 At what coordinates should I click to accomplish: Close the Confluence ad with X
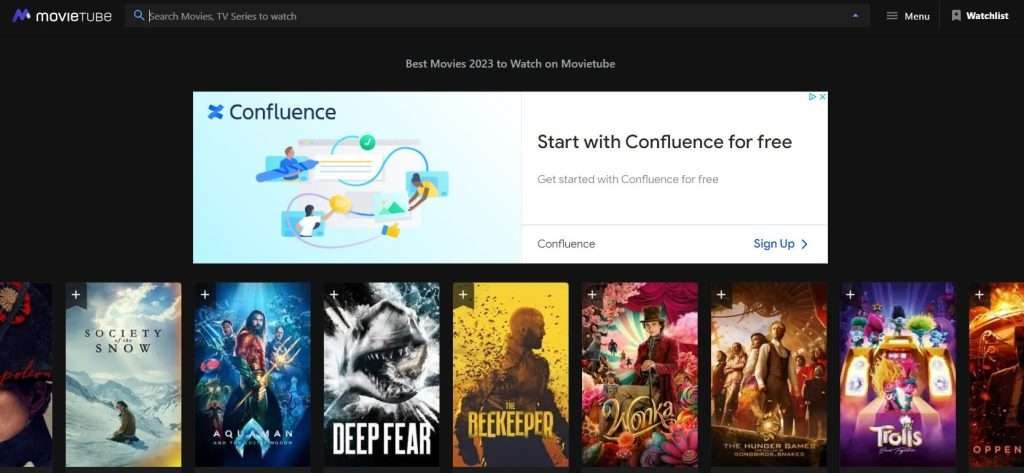click(822, 97)
